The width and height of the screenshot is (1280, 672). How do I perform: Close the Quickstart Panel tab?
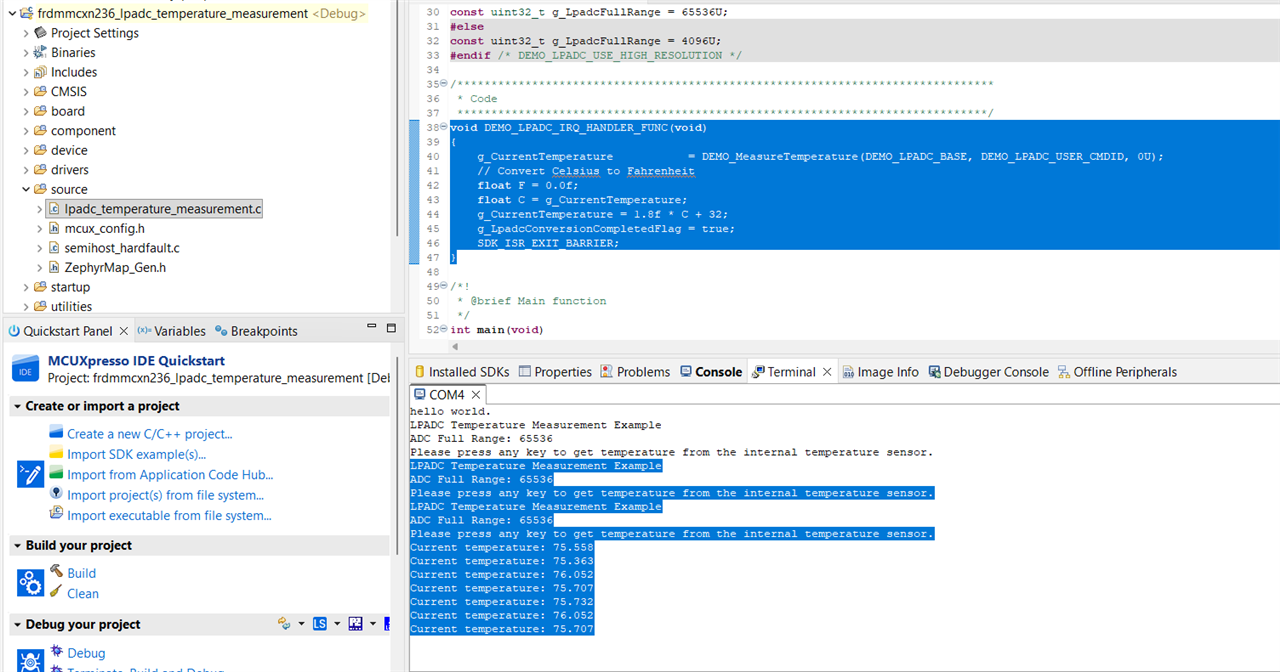(x=124, y=331)
